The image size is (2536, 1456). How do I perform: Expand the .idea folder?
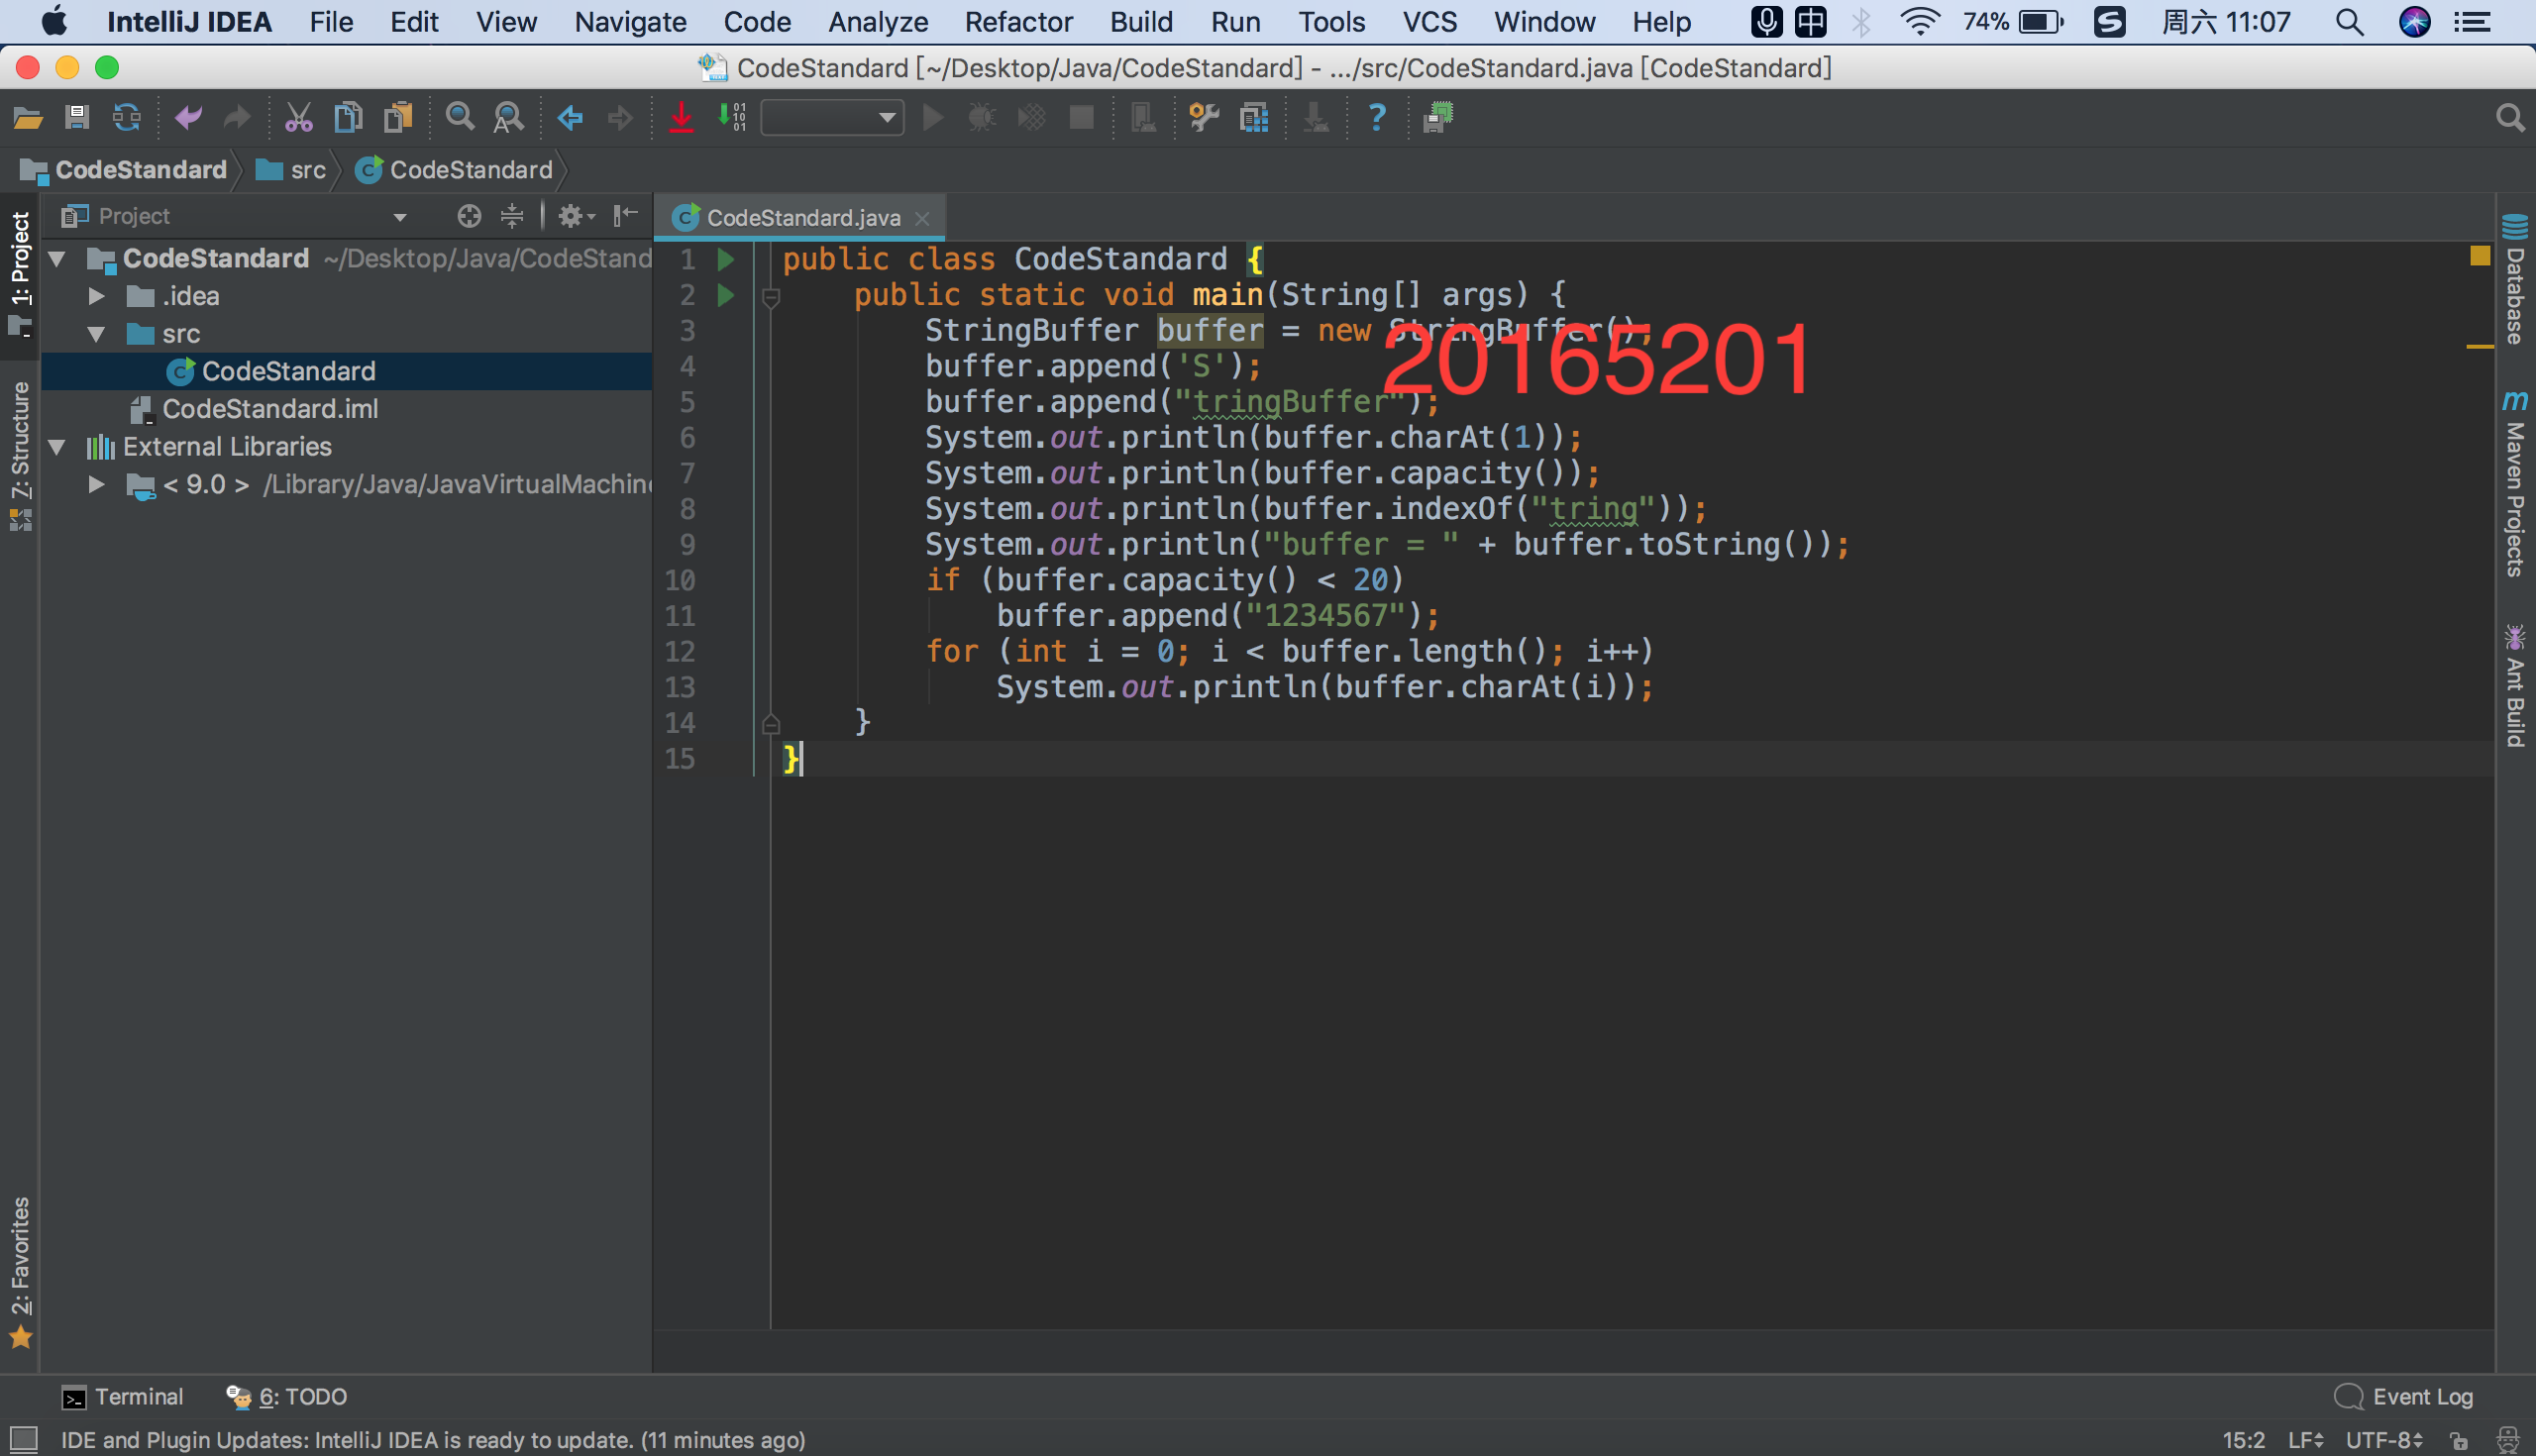tap(97, 296)
